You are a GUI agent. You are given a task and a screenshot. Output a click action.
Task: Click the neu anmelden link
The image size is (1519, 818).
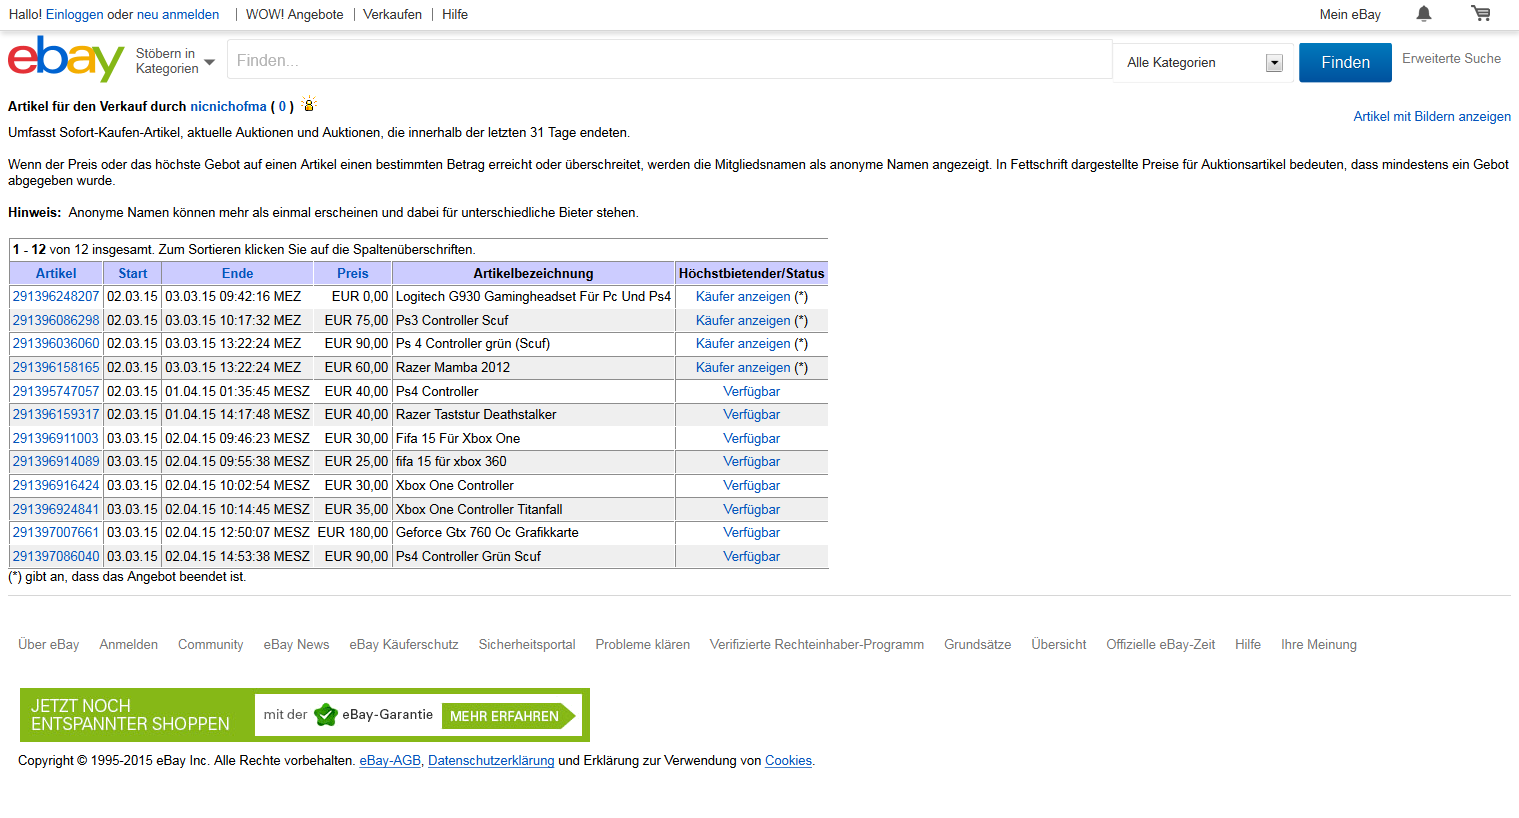[x=178, y=15]
